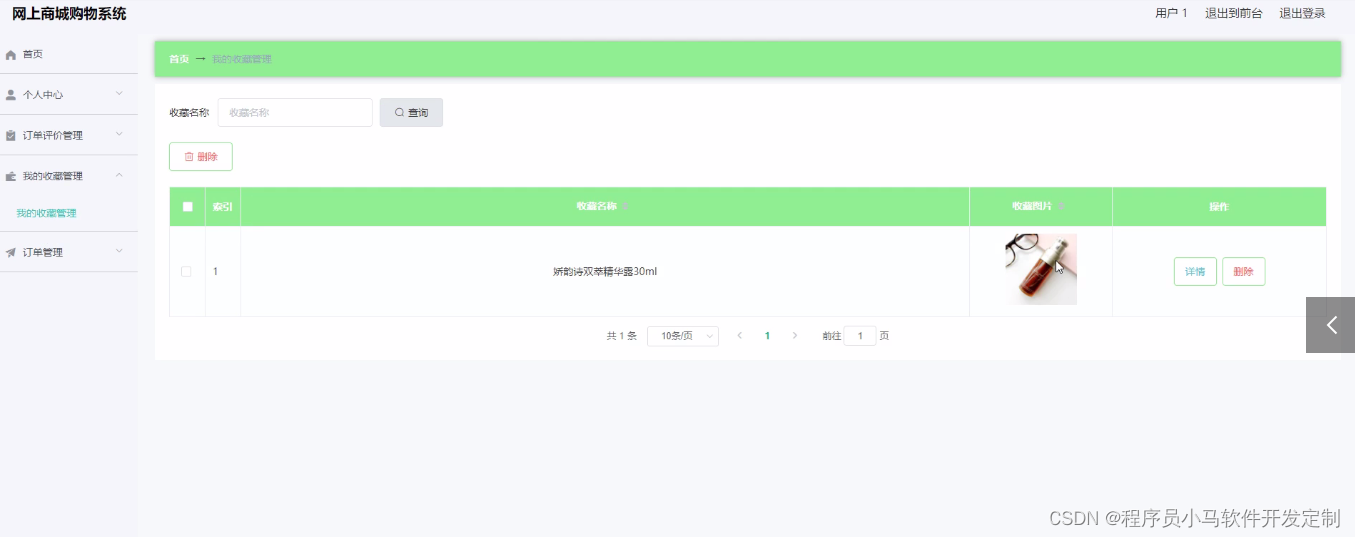Toggle select-all checkbox in table header

tap(187, 207)
